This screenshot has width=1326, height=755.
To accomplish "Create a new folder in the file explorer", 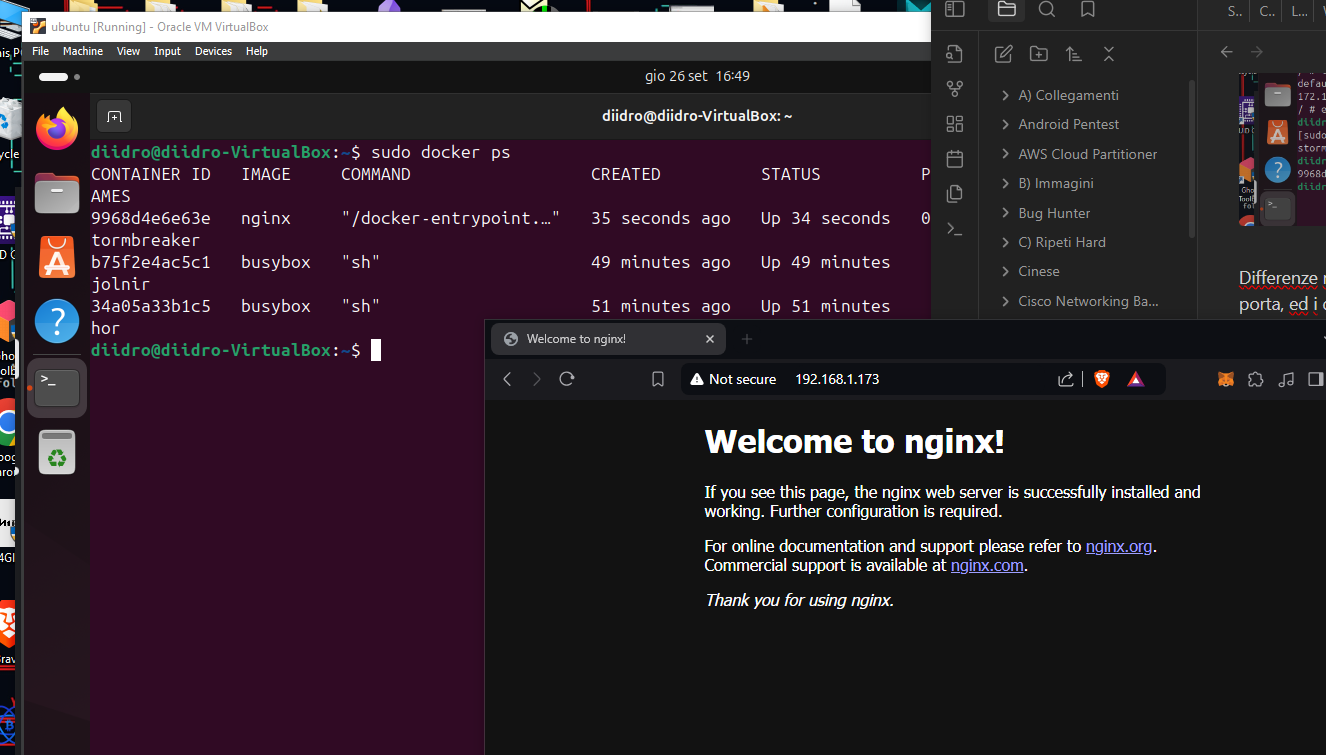I will (1039, 53).
